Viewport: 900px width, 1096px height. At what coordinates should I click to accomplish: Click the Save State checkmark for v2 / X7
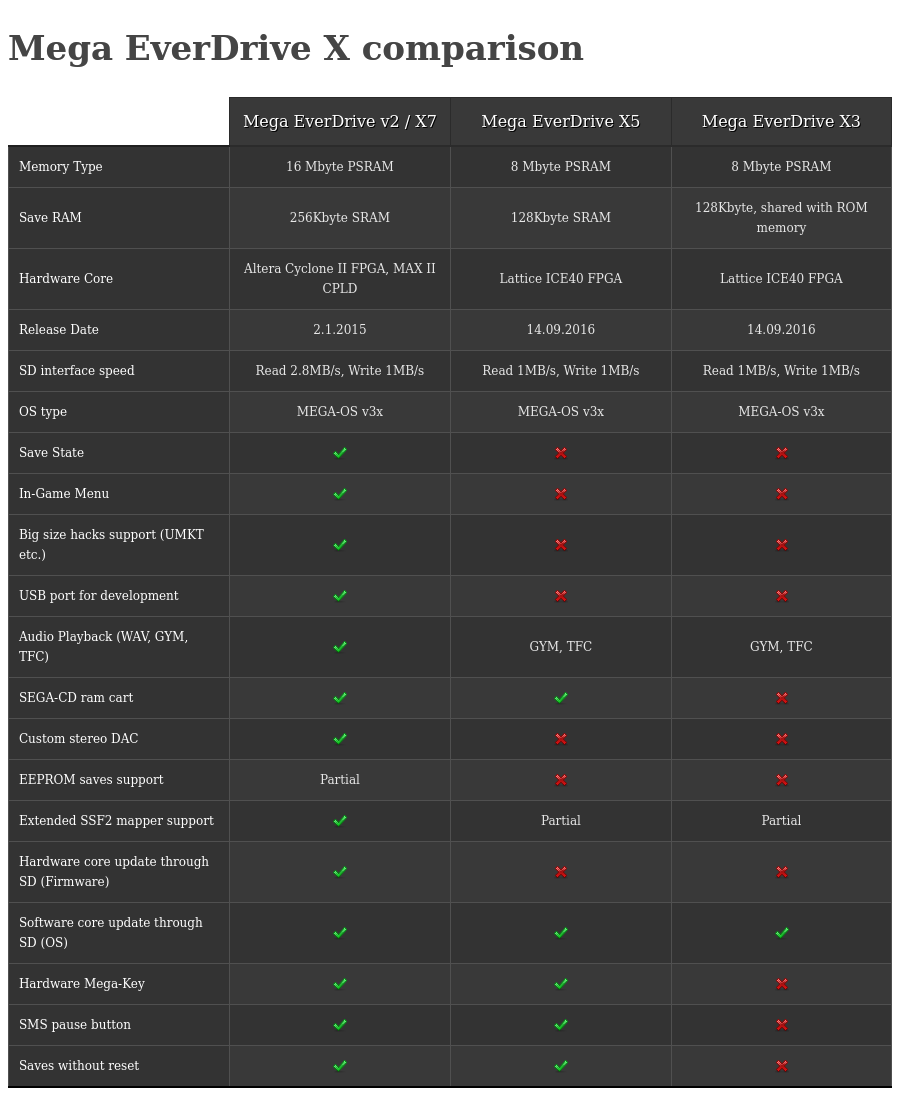coord(340,453)
